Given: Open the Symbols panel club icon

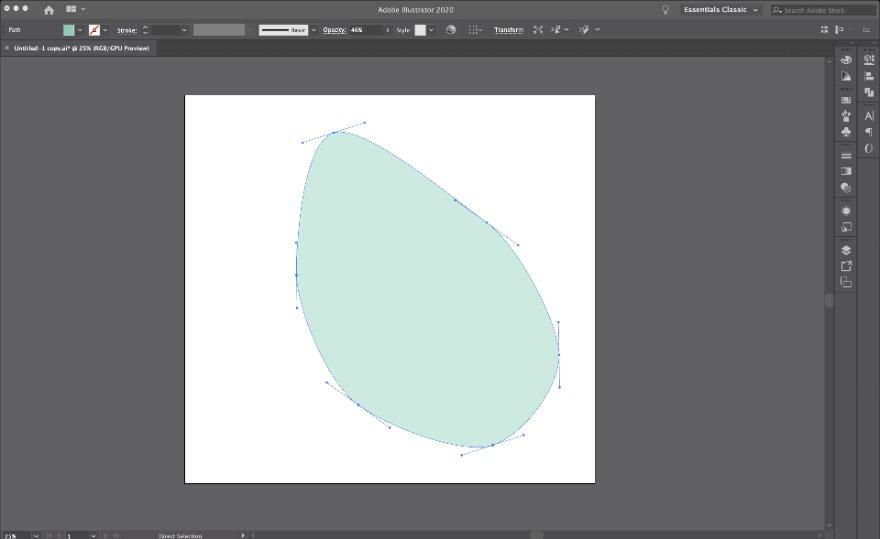Looking at the screenshot, I should click(846, 131).
